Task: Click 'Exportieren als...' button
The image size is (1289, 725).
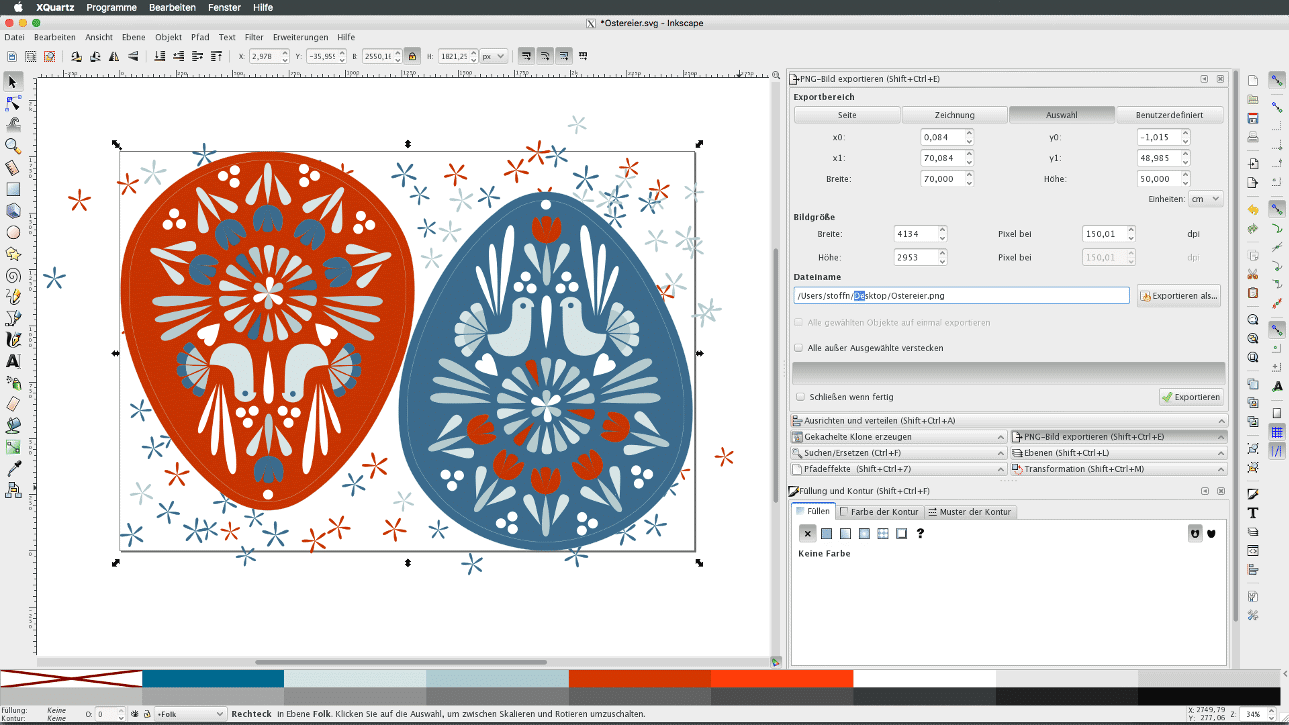Action: [1179, 296]
